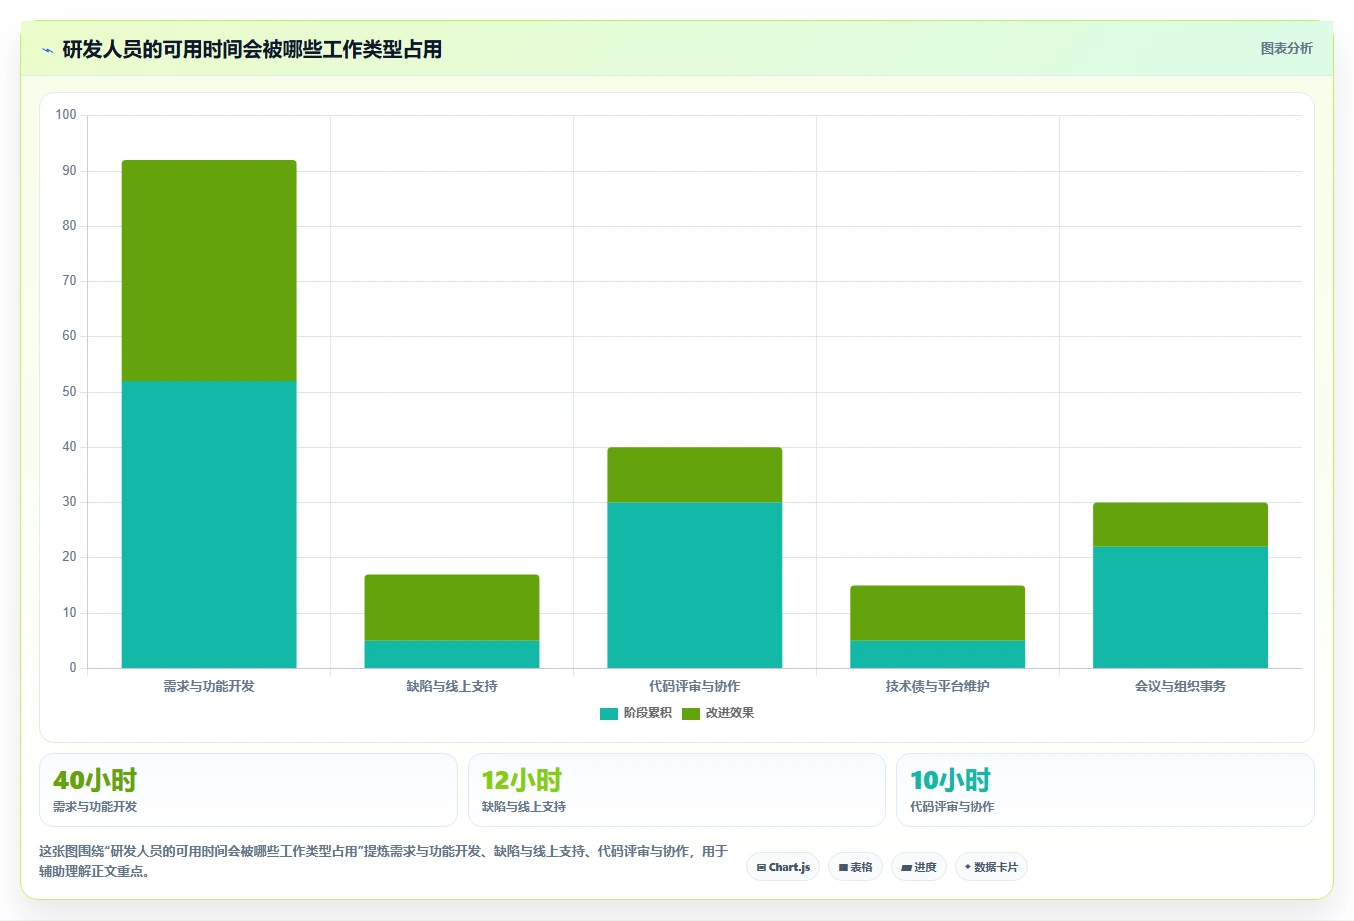Click the y-axis value 100
The image size is (1354, 921).
click(x=66, y=115)
